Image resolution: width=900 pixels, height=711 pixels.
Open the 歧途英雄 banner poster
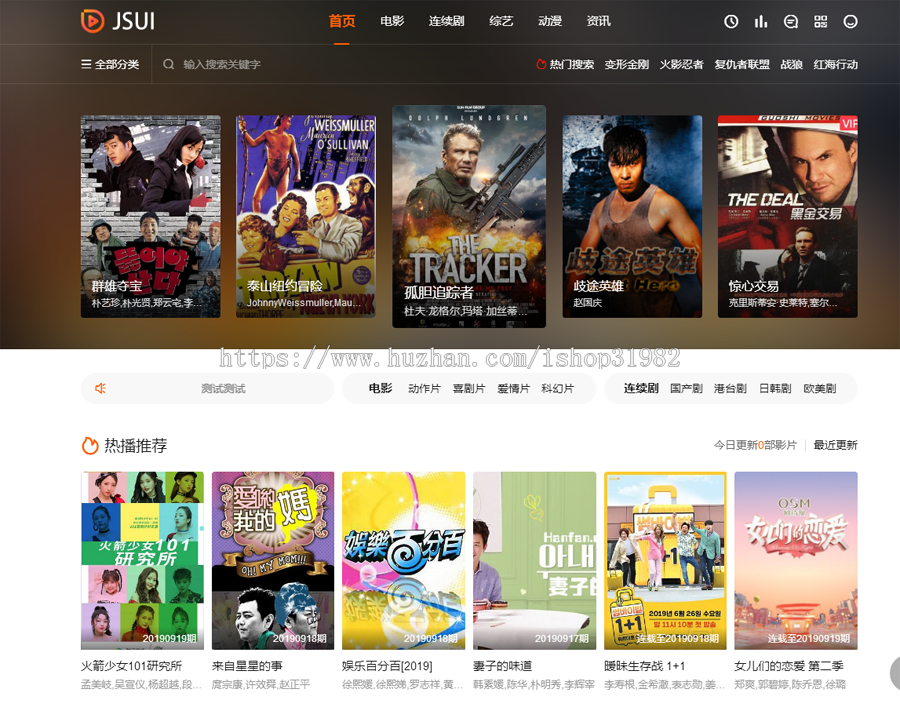632,216
